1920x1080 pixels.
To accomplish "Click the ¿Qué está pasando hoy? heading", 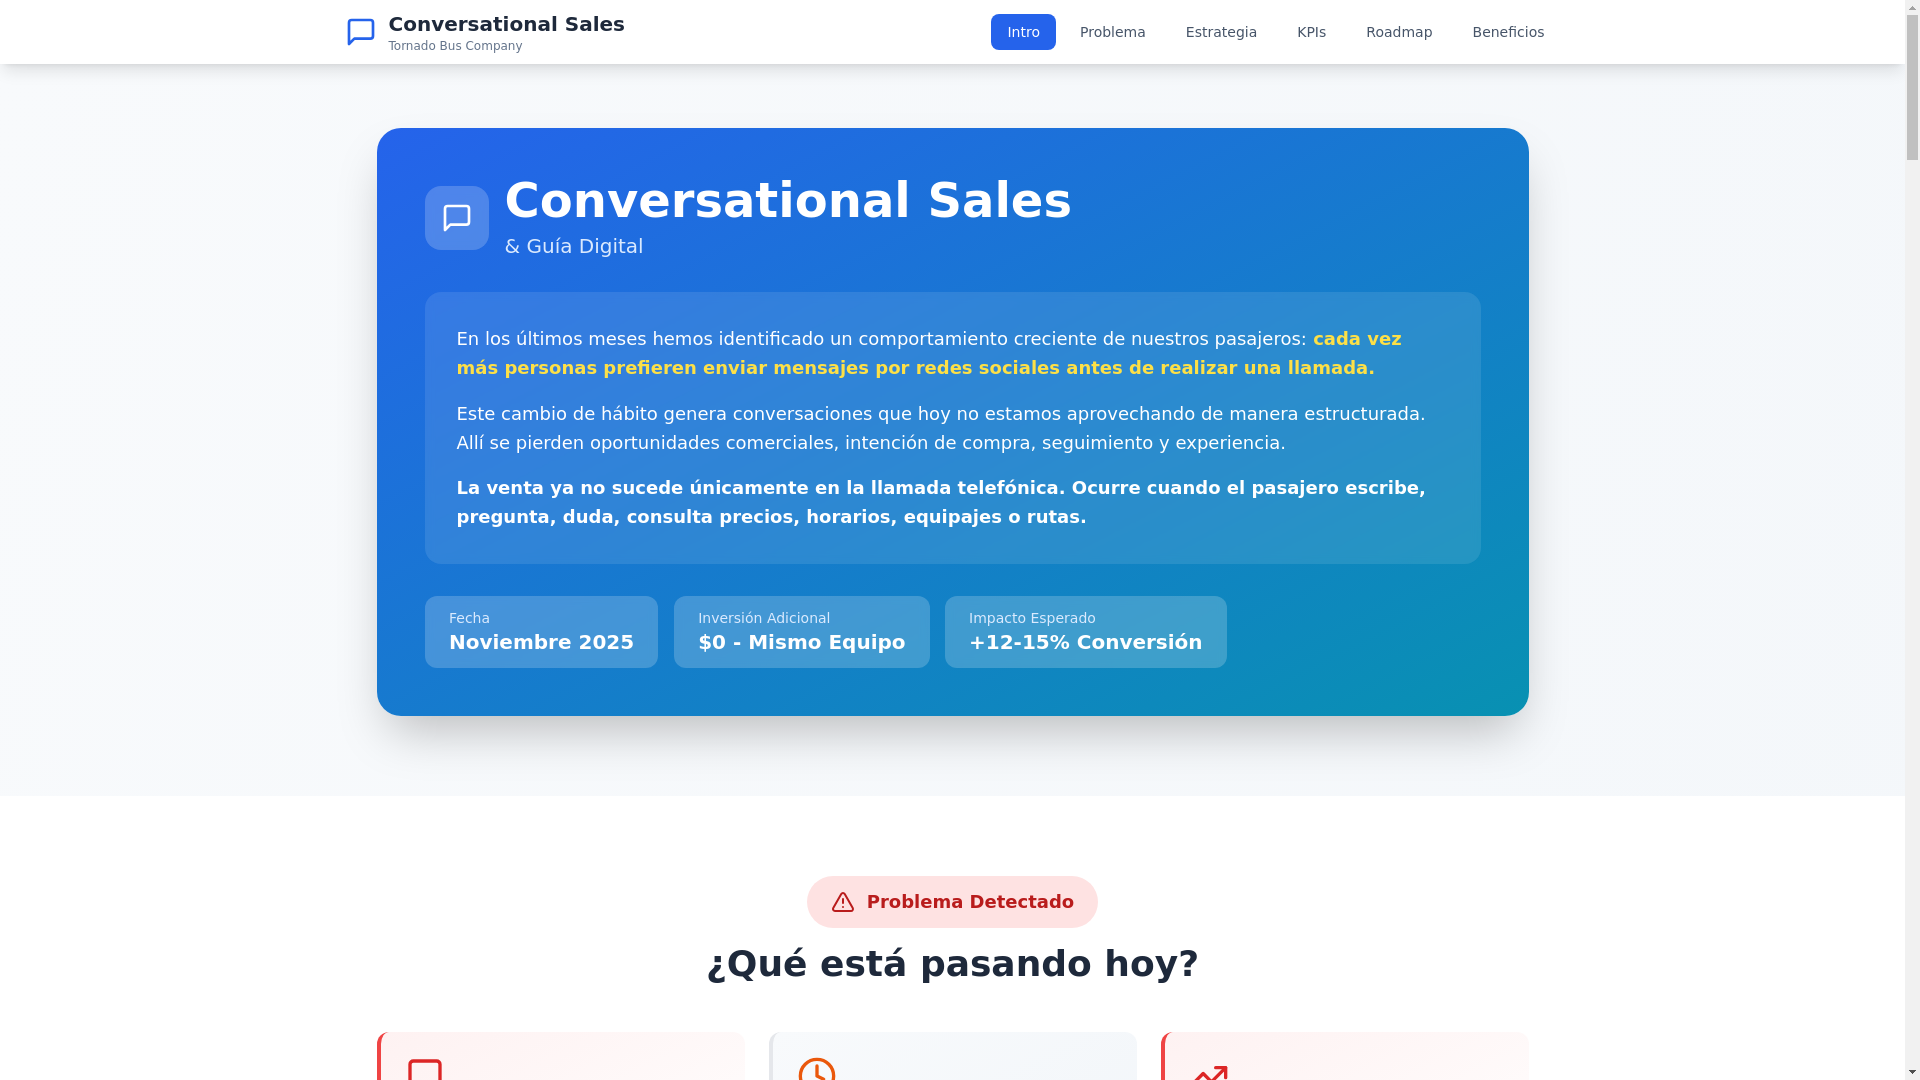I will click(952, 964).
